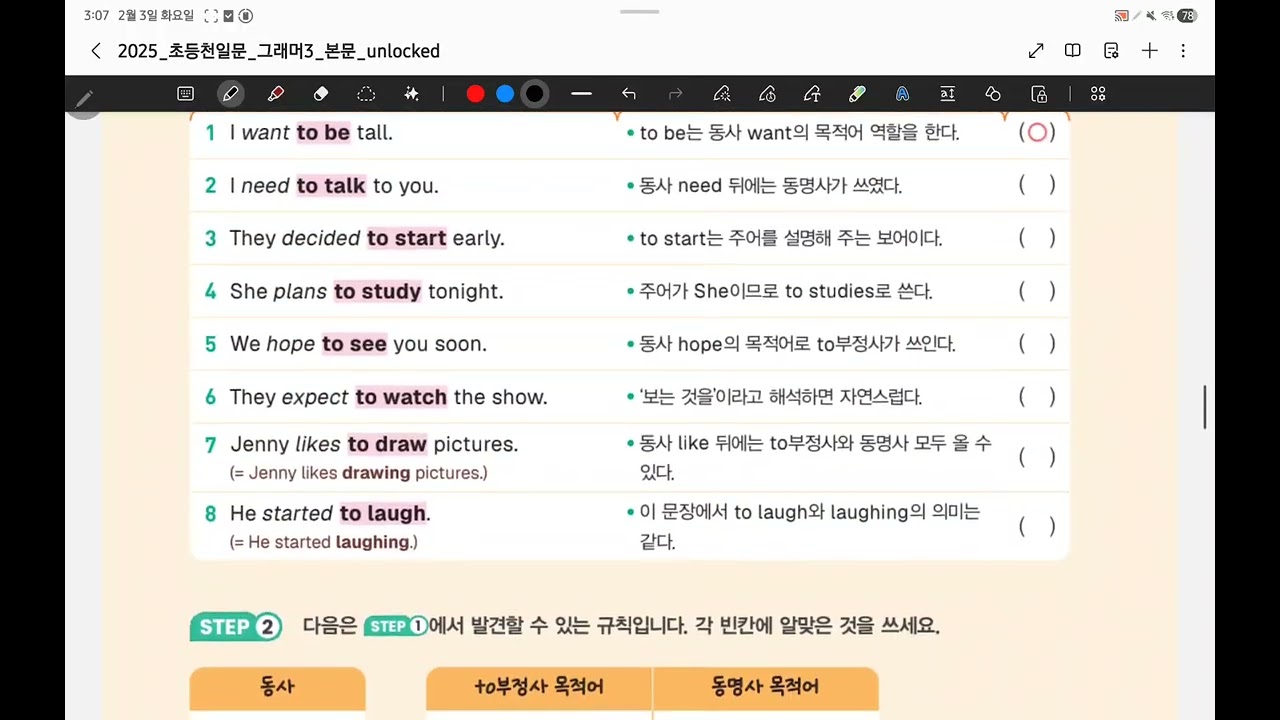Viewport: 1280px width, 720px height.
Task: Tap 'He started to laugh.'
Action: pos(330,514)
